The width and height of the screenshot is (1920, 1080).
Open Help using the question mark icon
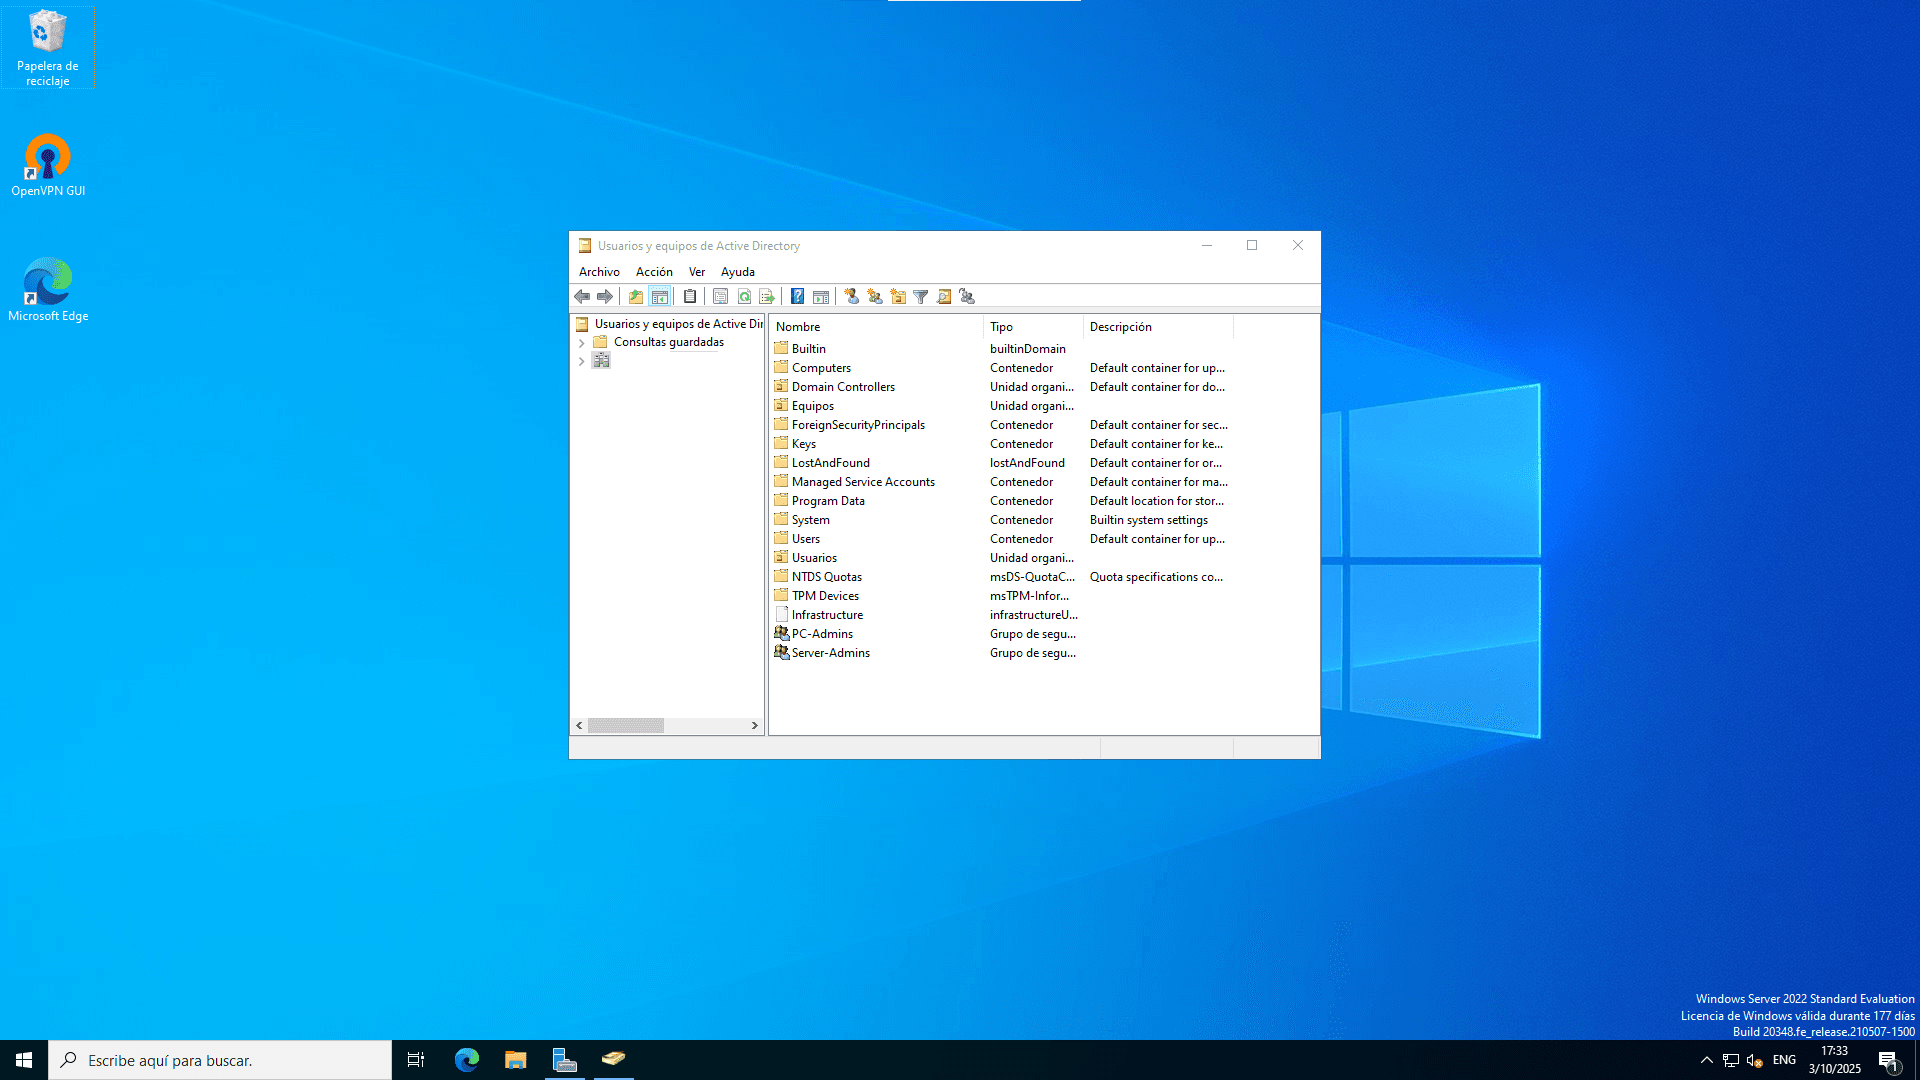pyautogui.click(x=797, y=296)
